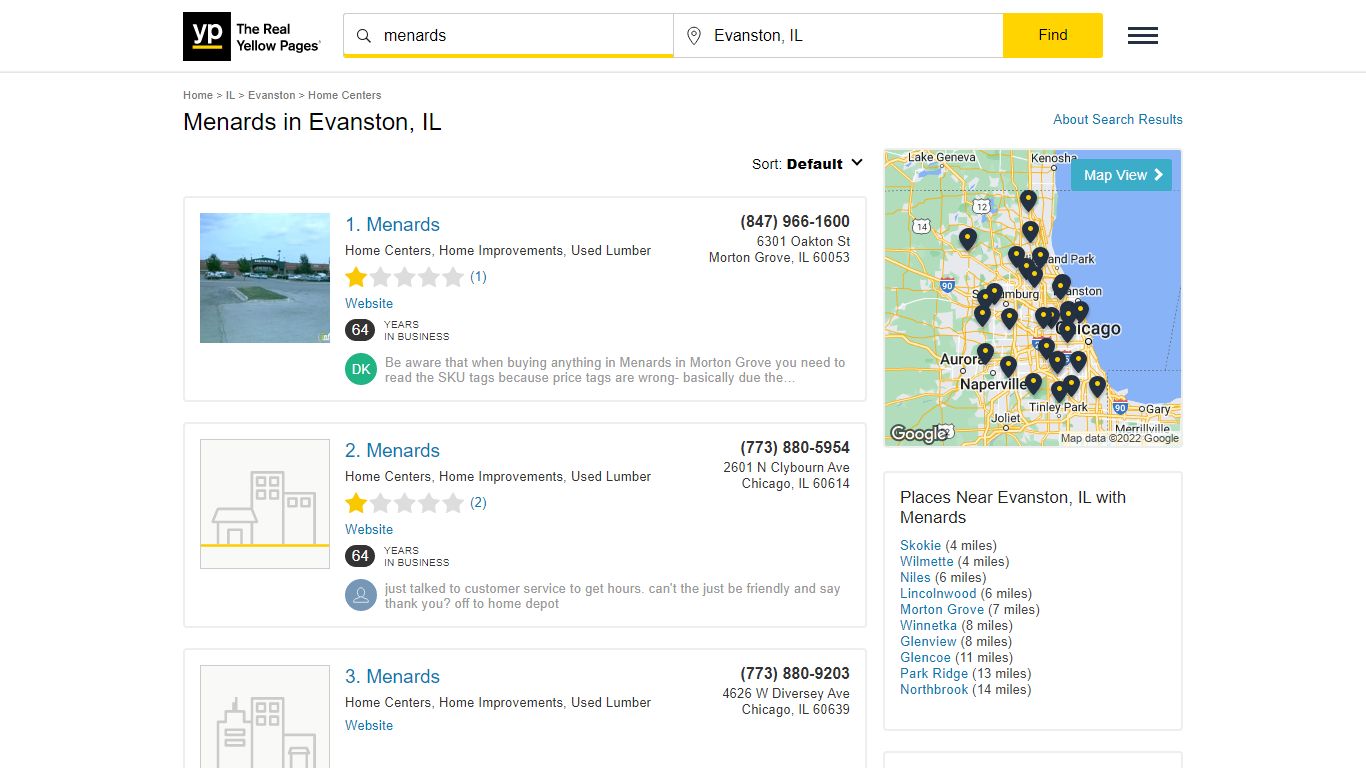Image resolution: width=1366 pixels, height=768 pixels.
Task: Click the (1) review count link
Action: (x=478, y=277)
